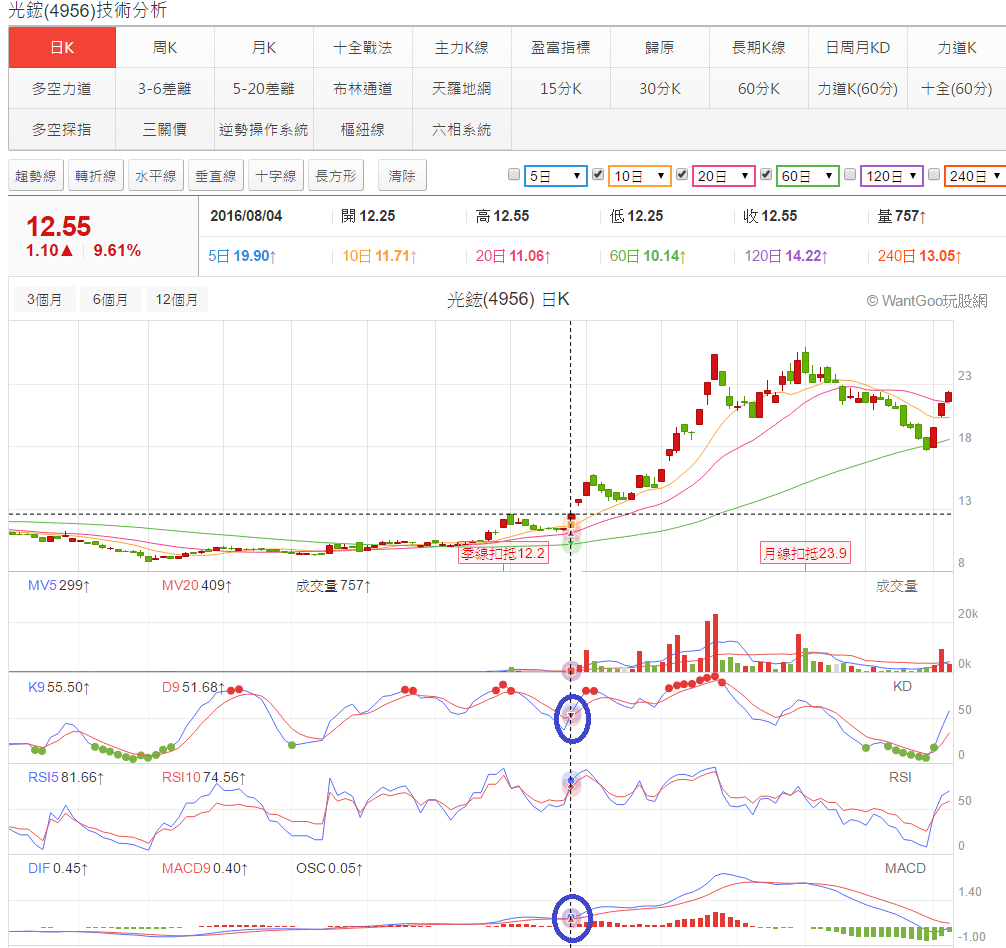Enable the 5日 moving average checkbox
This screenshot has width=1006, height=948.
(514, 175)
